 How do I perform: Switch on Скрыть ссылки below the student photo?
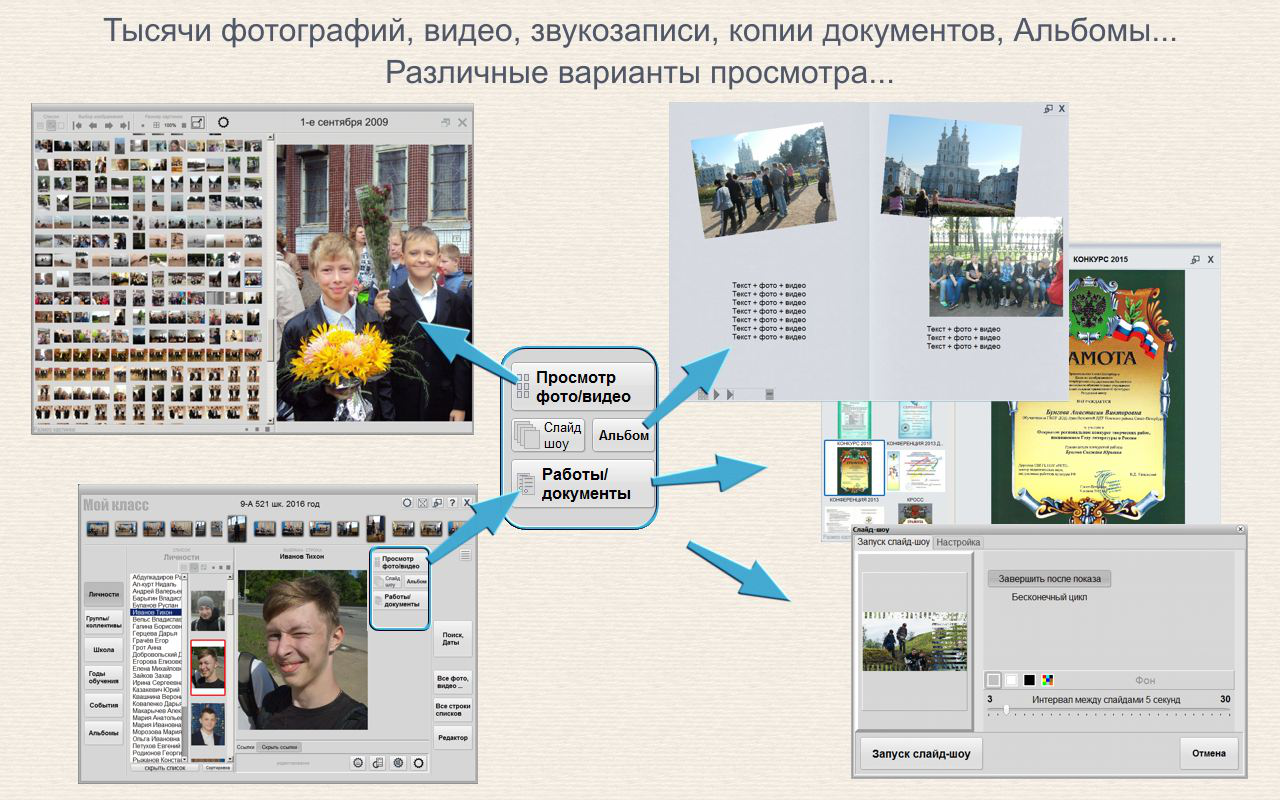tap(280, 747)
